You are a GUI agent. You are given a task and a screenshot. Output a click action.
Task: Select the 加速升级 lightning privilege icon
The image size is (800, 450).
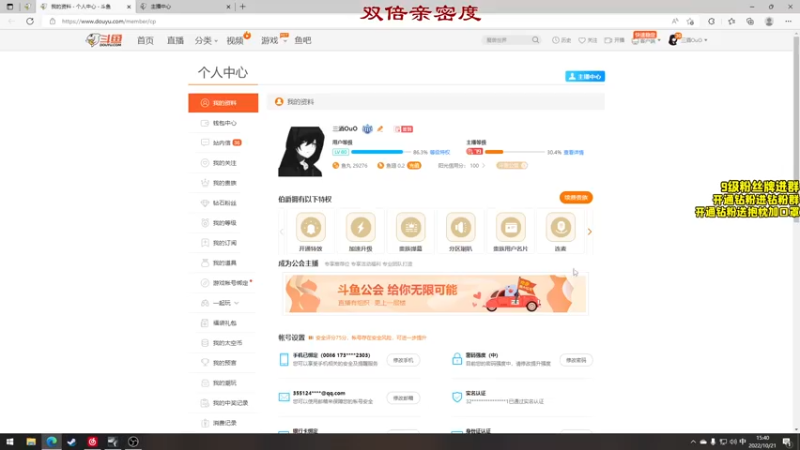click(360, 228)
